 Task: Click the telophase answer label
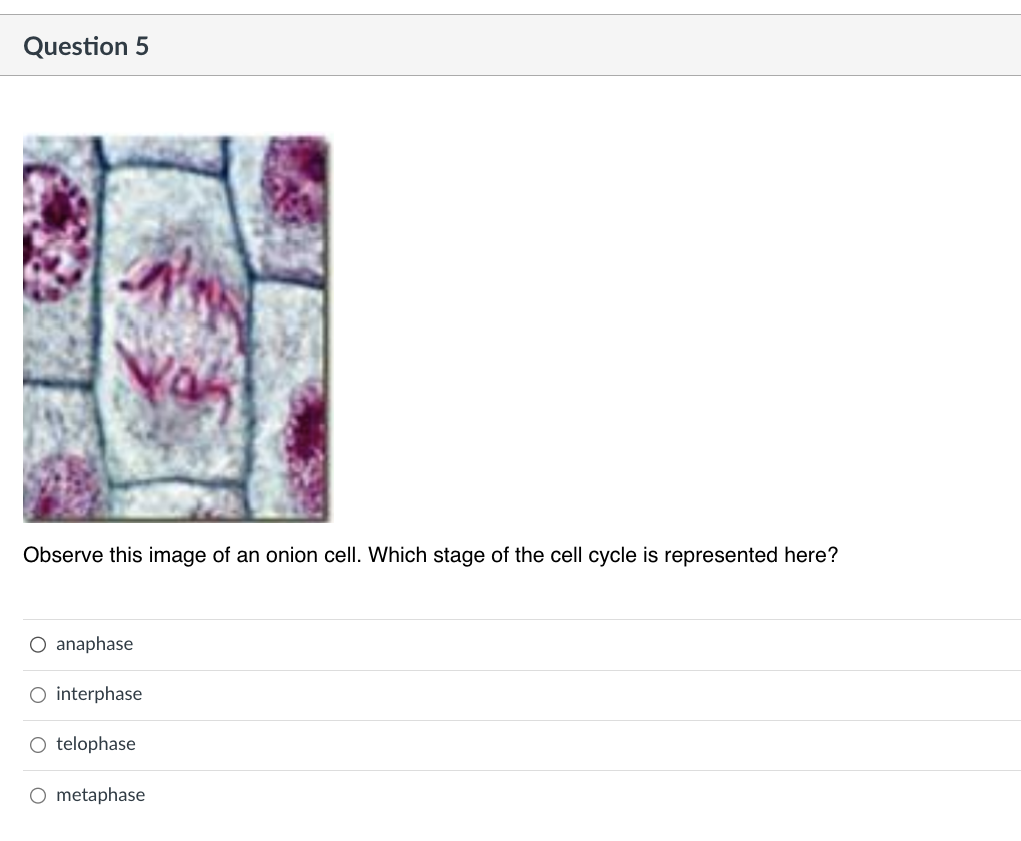click(x=95, y=744)
